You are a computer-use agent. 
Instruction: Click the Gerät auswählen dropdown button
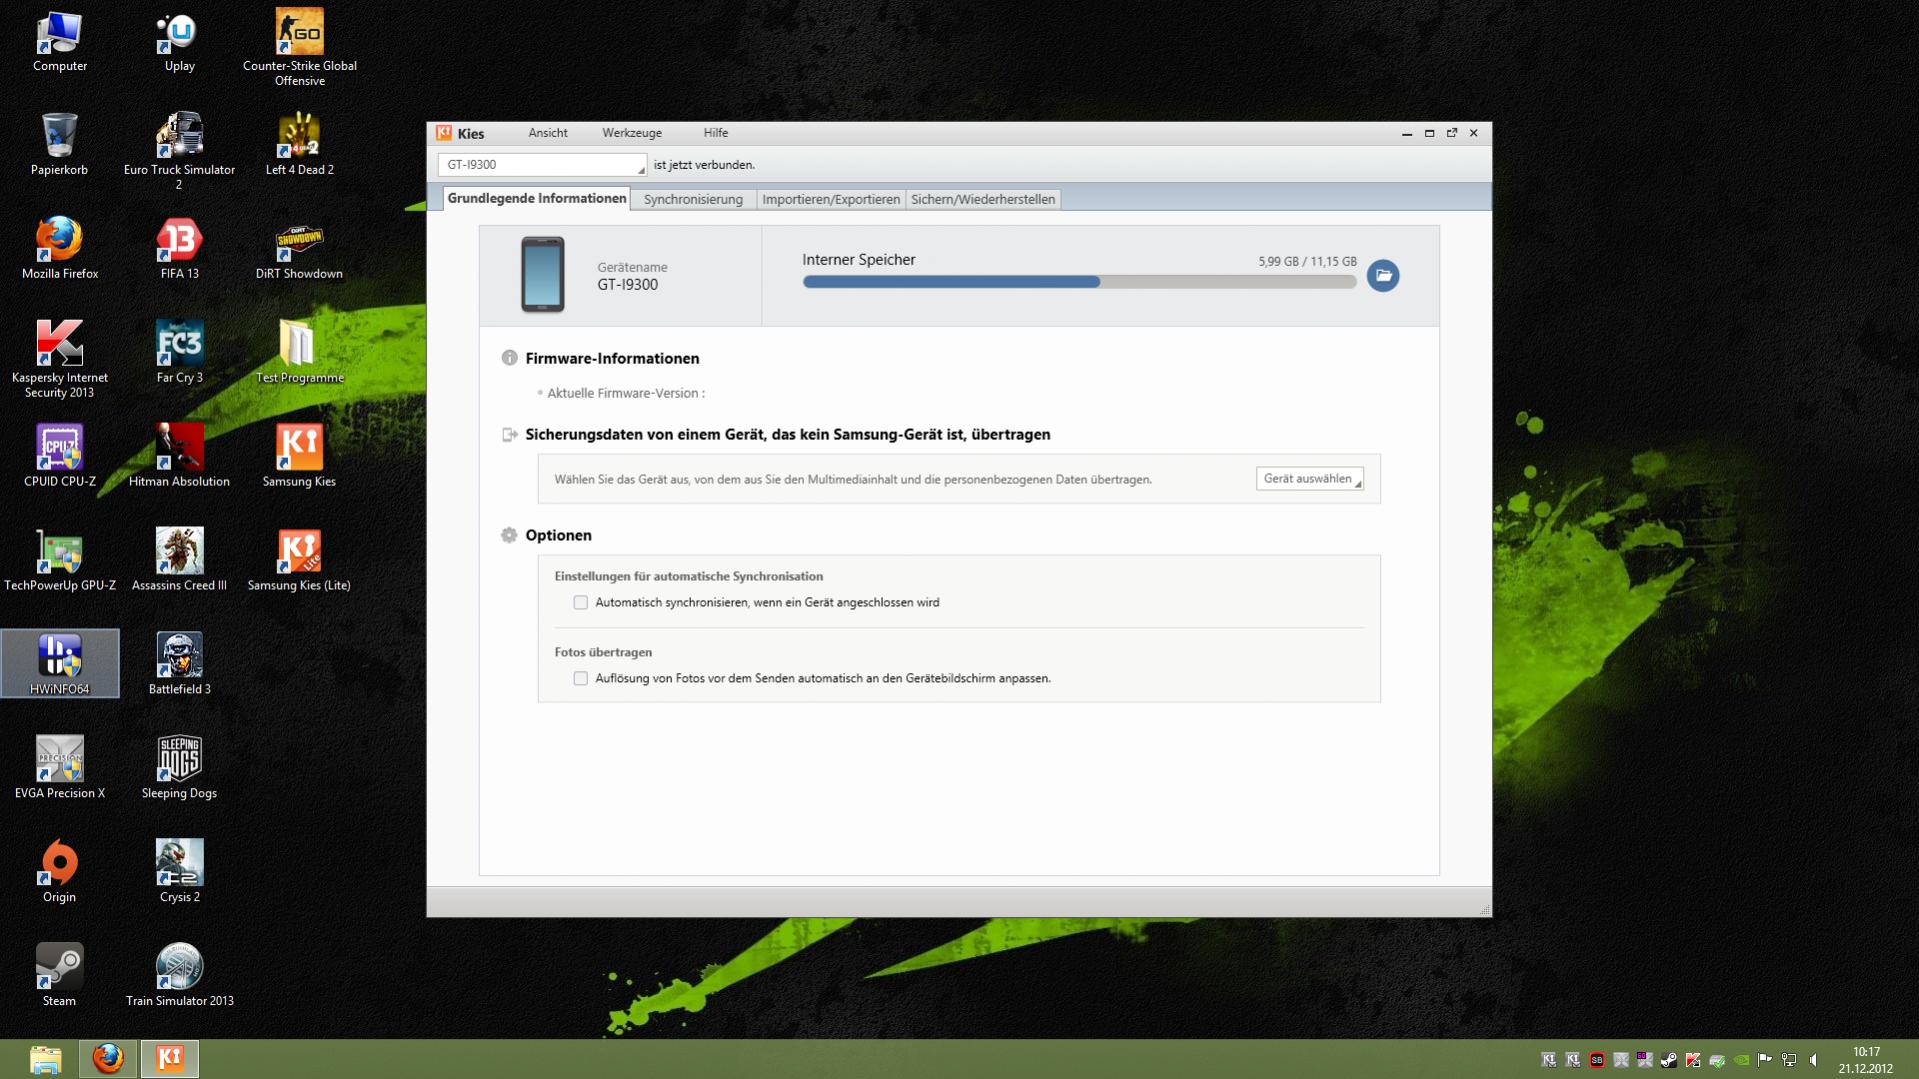click(1310, 479)
